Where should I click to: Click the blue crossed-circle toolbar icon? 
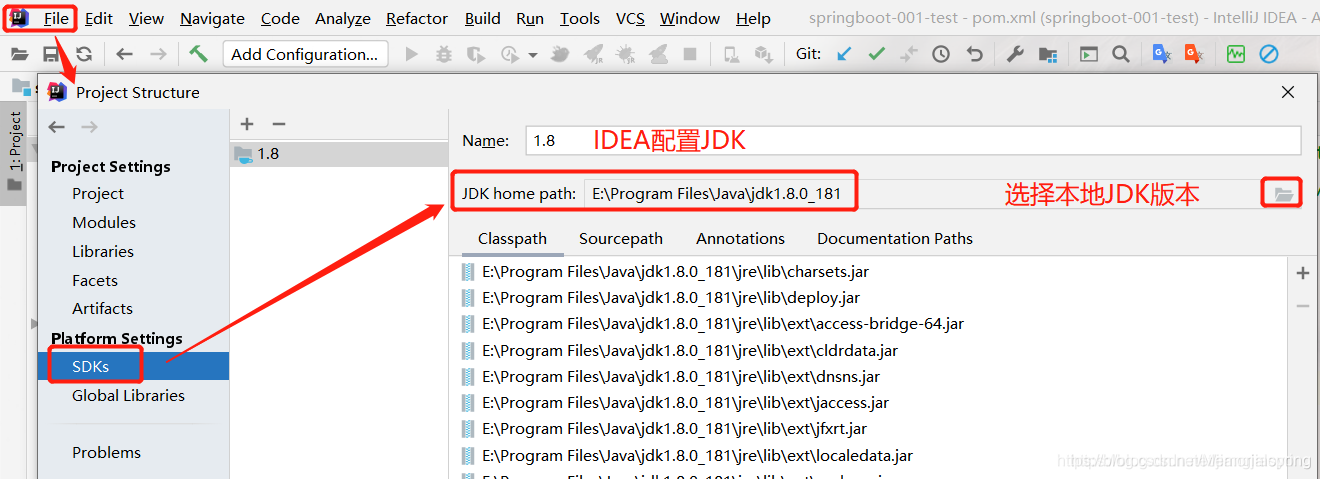(1269, 54)
